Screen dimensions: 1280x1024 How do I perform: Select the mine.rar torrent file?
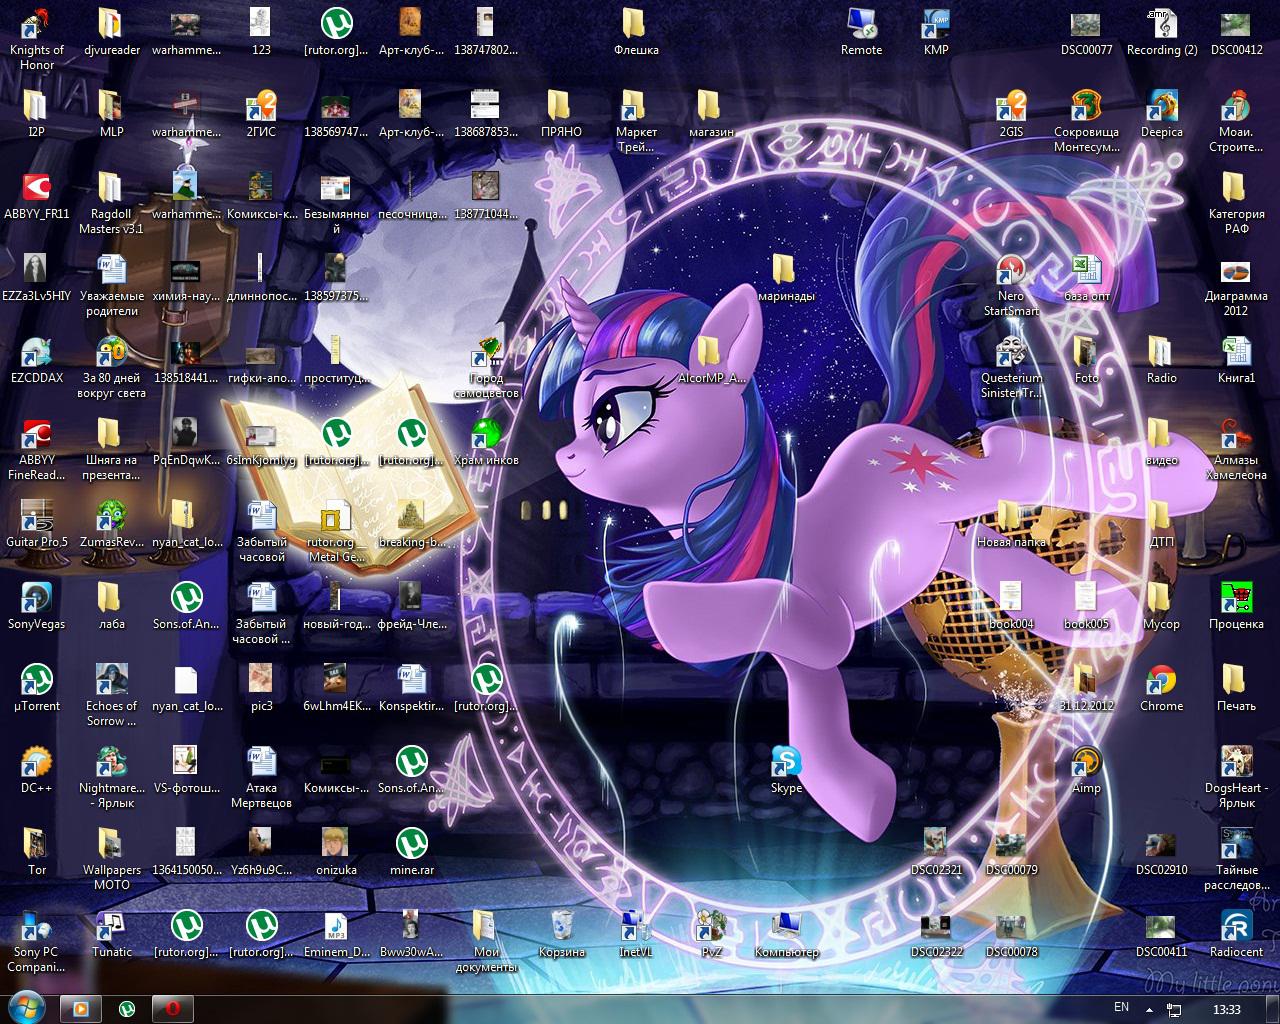point(411,852)
